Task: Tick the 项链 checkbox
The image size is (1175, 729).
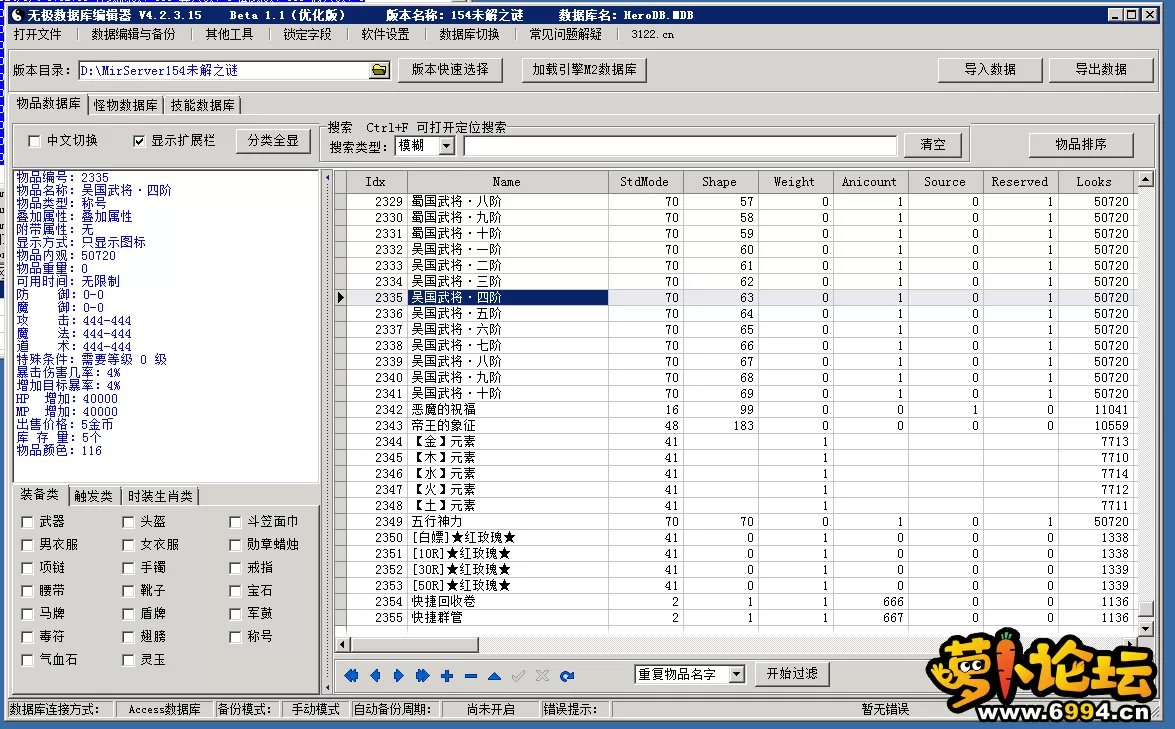Action: 28,568
